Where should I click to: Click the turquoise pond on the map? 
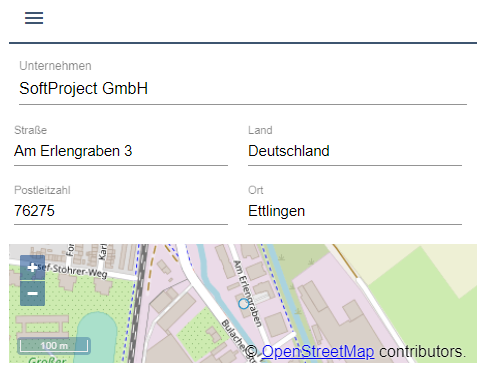(x=96, y=337)
